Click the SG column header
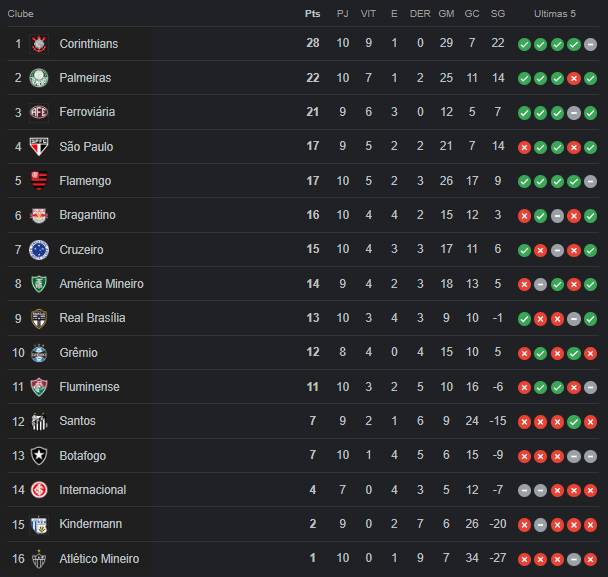Viewport: 608px width, 577px height. 498,14
